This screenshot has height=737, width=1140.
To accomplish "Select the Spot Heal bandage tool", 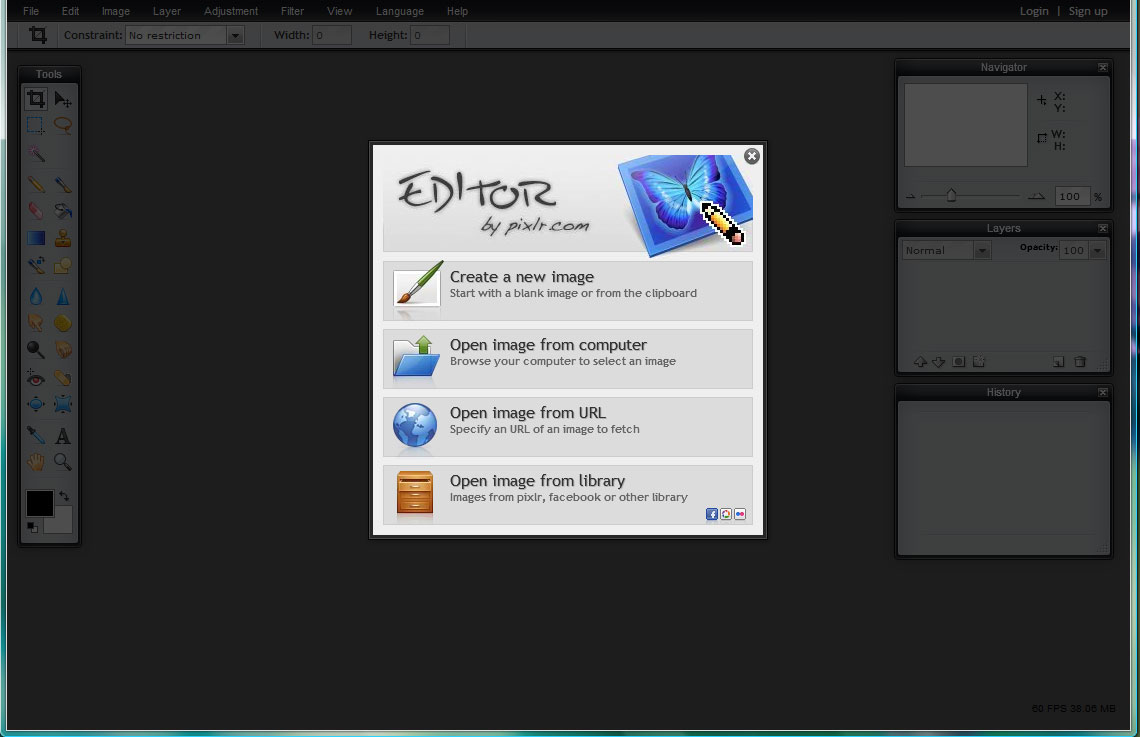I will pos(63,377).
